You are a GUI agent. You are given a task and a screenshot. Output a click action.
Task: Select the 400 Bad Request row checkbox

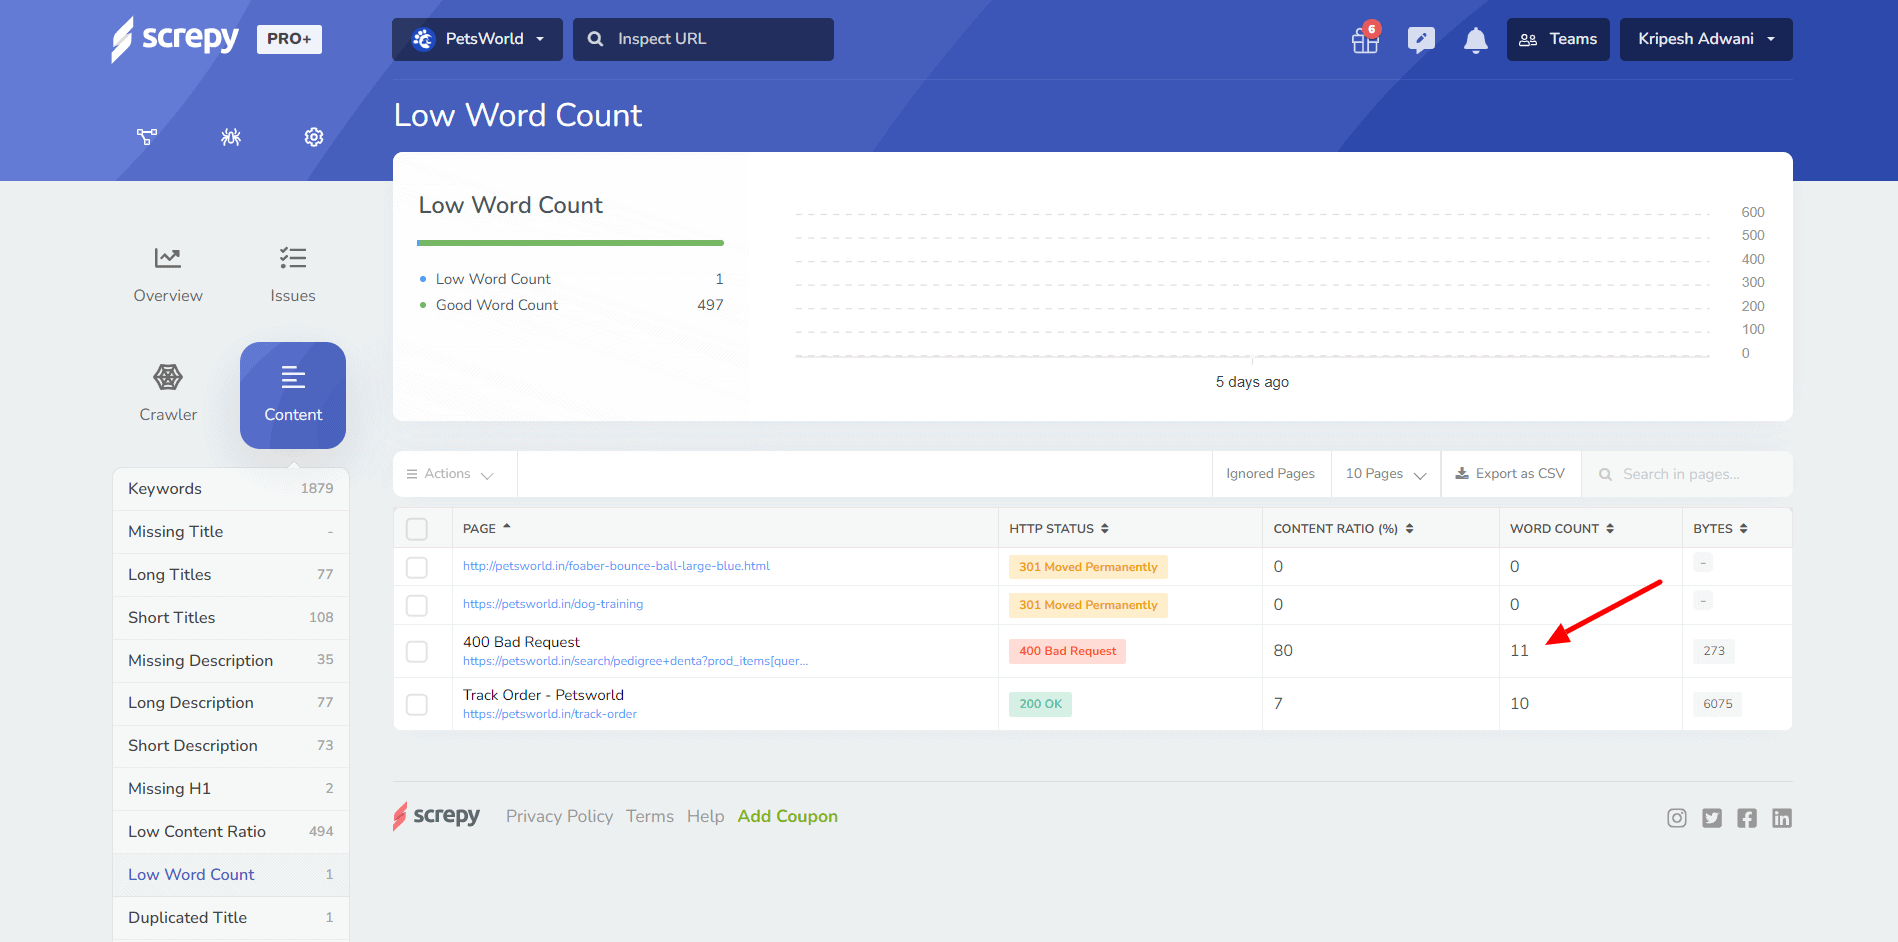click(x=417, y=651)
